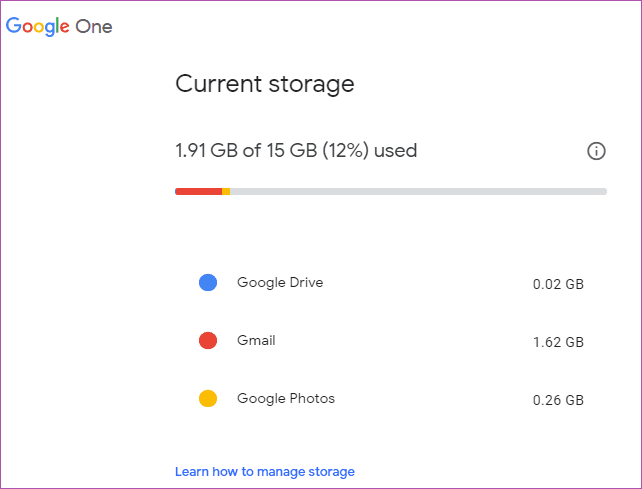Image resolution: width=642 pixels, height=489 pixels.
Task: Click the 1.62 GB Gmail value
Action: coord(558,342)
